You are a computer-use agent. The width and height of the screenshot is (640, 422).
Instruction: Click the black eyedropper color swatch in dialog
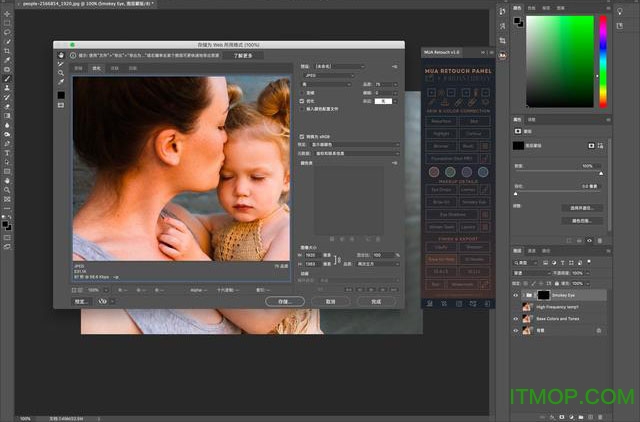click(61, 95)
